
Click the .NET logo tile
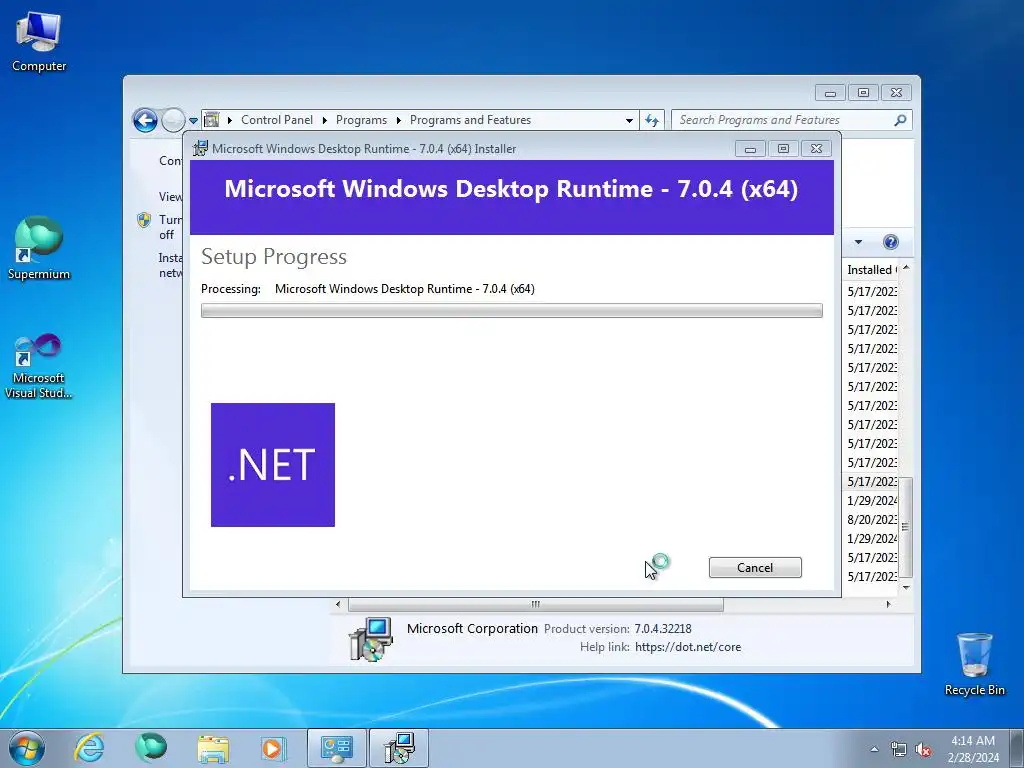pyautogui.click(x=273, y=465)
